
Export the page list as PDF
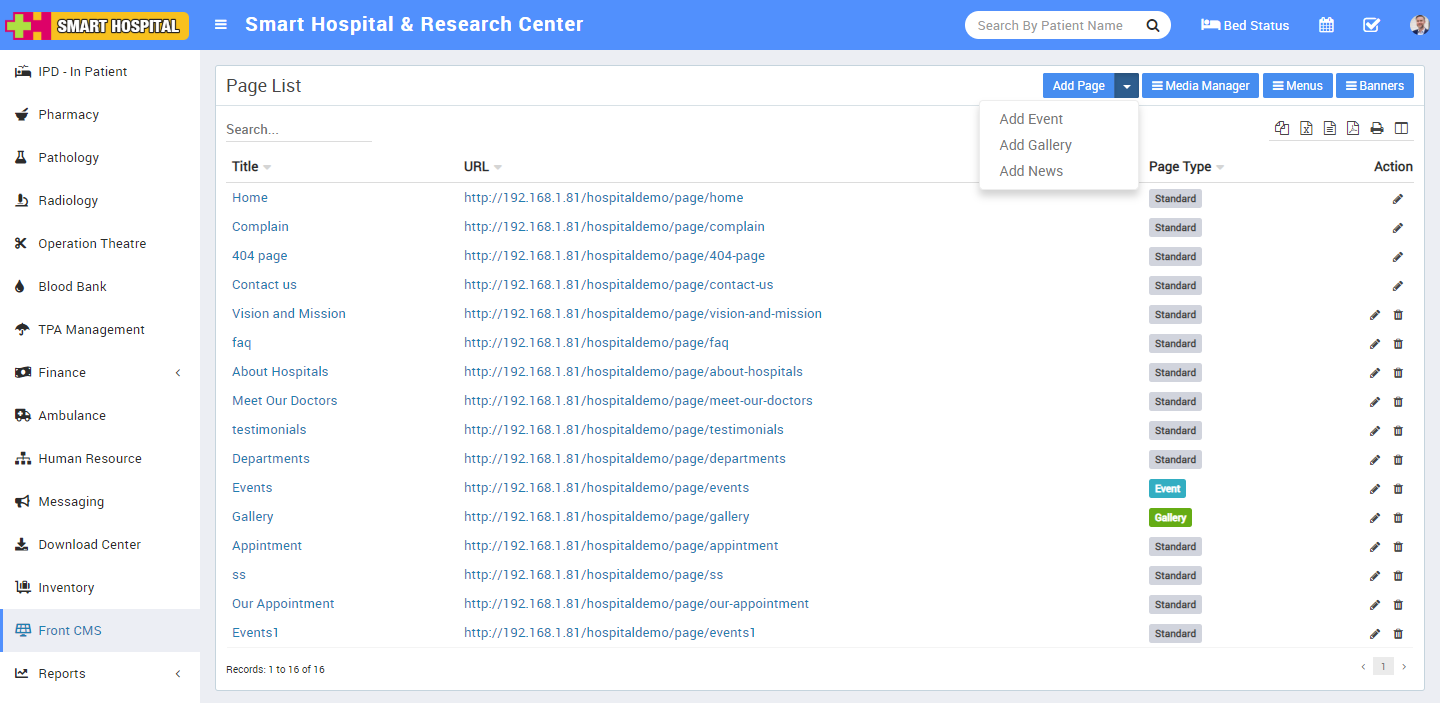pyautogui.click(x=1353, y=128)
